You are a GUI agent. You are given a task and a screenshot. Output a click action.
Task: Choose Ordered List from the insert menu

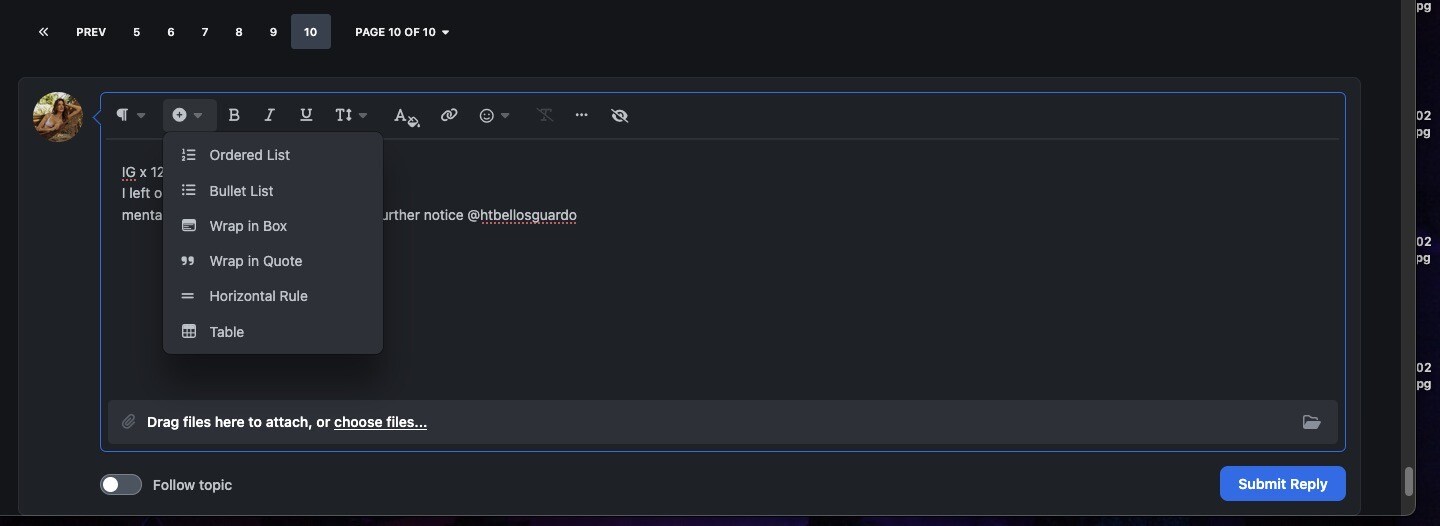point(249,155)
